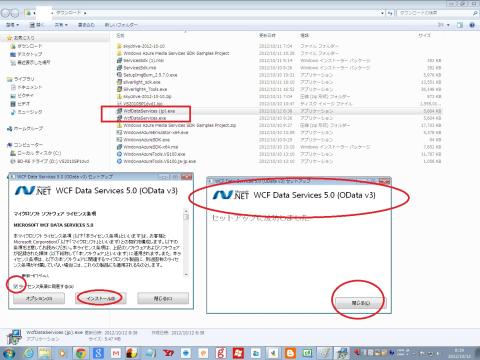
Task: Sort files by the Name column header
Action: [x=120, y=35]
